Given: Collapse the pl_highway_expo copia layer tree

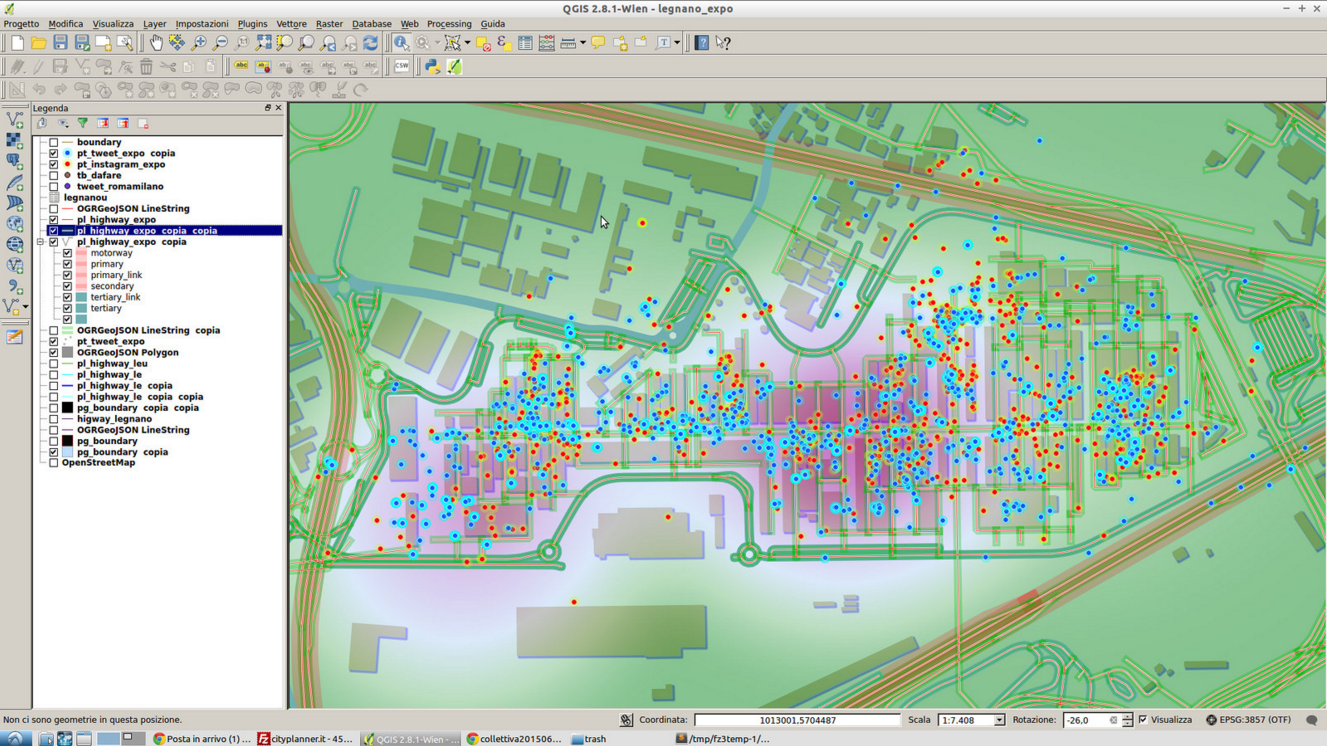Looking at the screenshot, I should [x=41, y=242].
